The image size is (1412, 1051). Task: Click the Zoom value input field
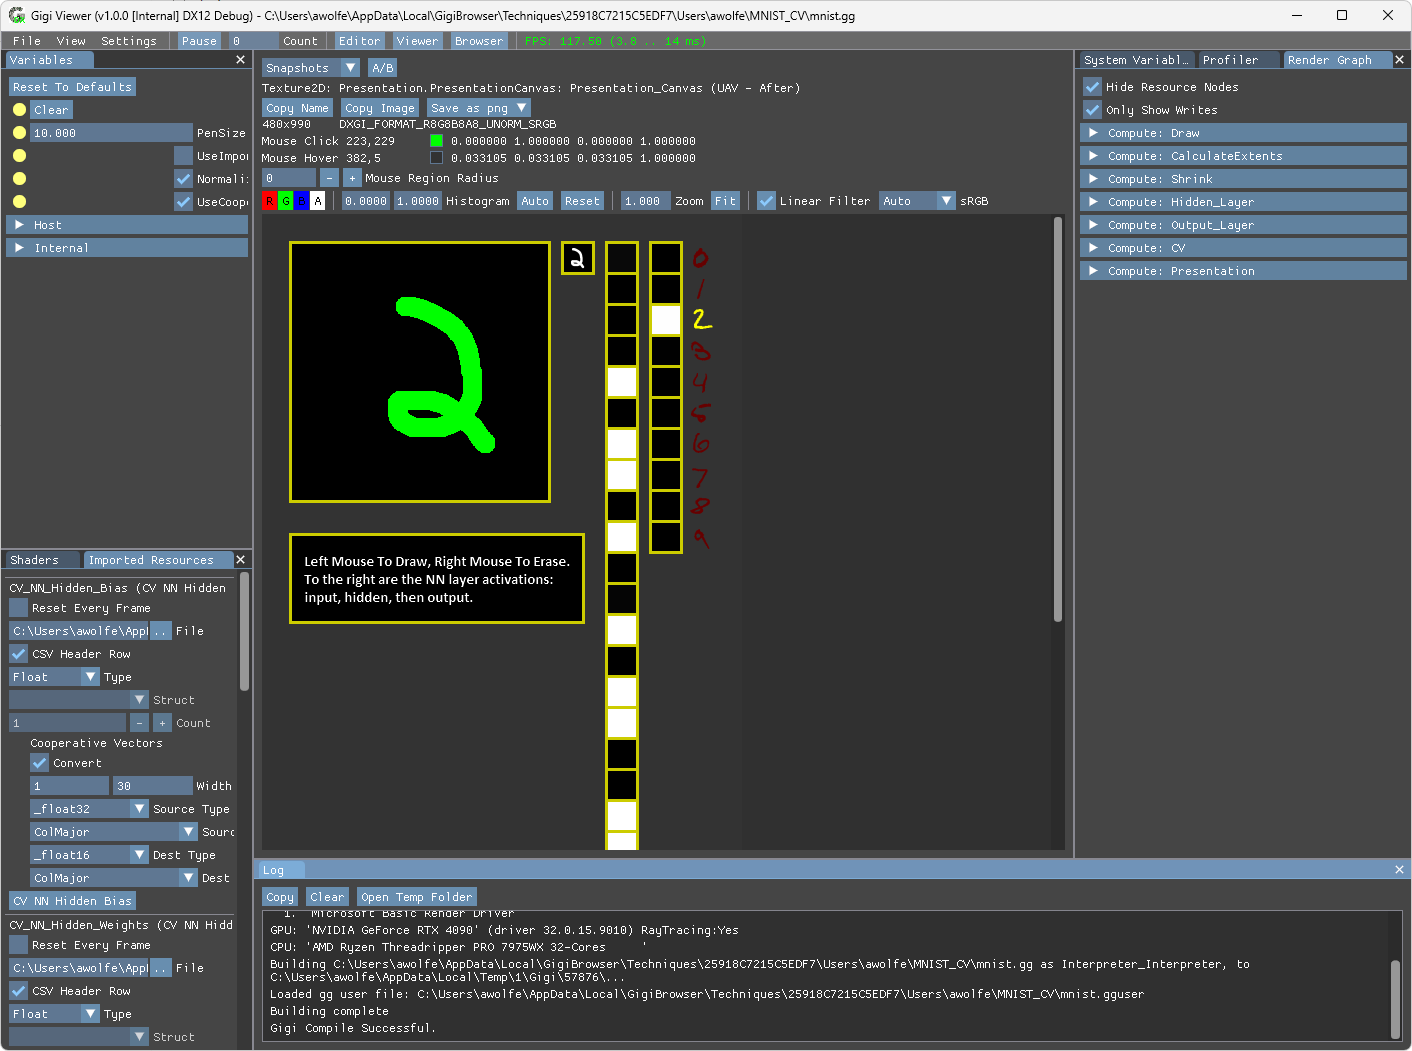coord(645,201)
